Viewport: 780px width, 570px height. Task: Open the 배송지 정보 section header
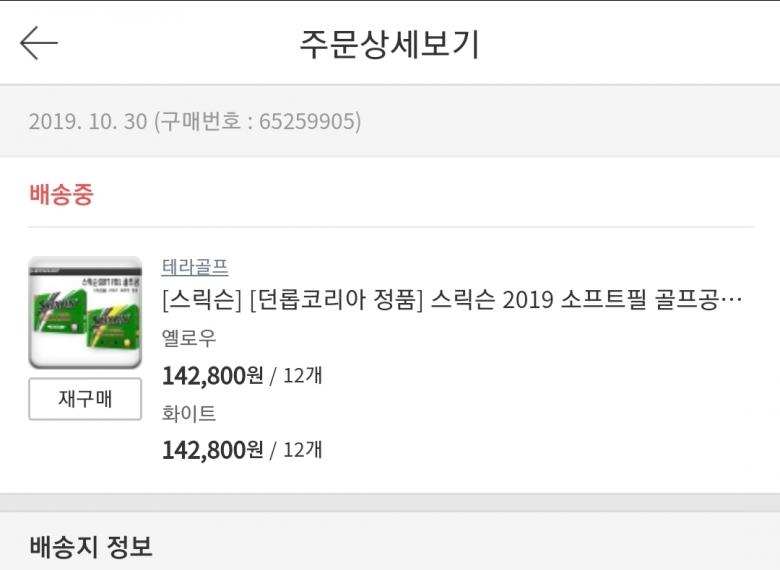click(x=91, y=546)
